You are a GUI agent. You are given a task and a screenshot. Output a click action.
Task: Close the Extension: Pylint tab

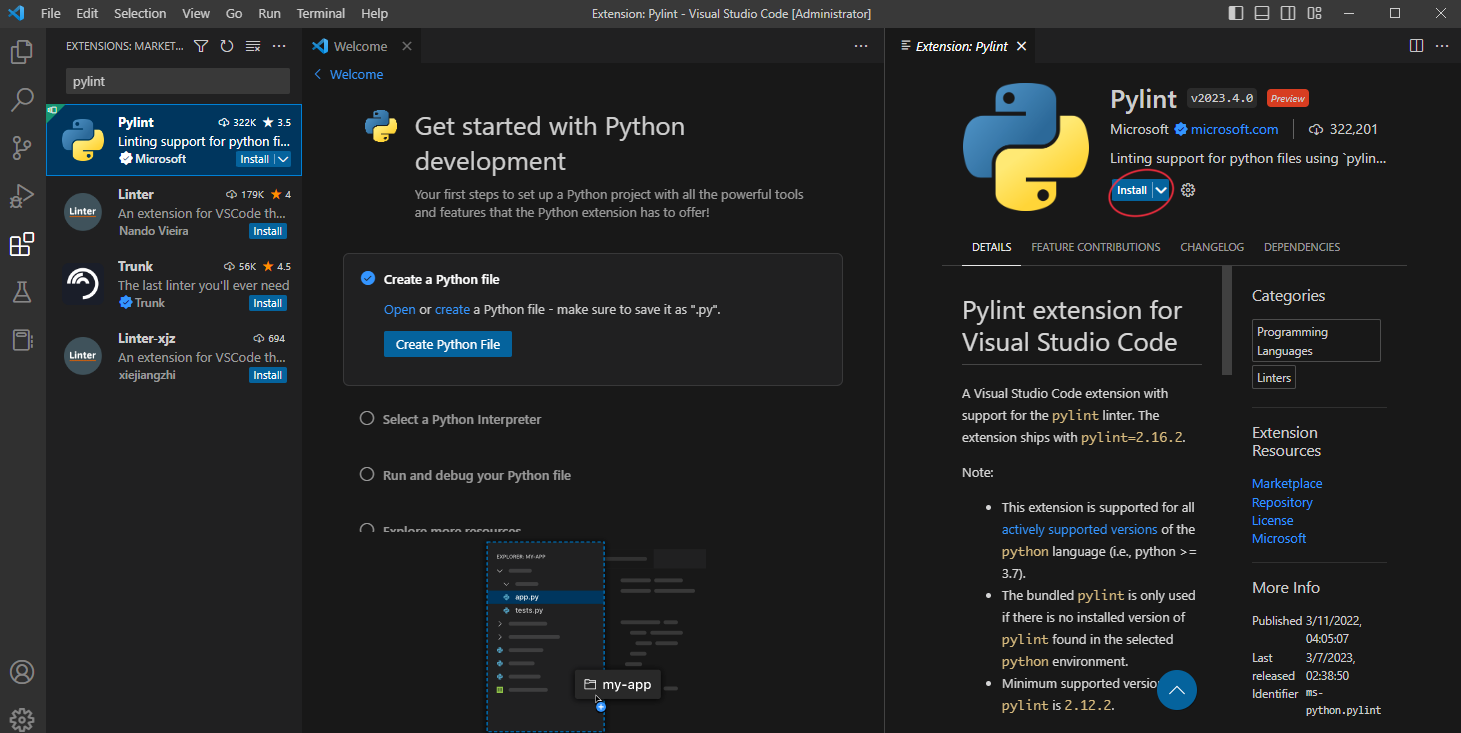1021,46
